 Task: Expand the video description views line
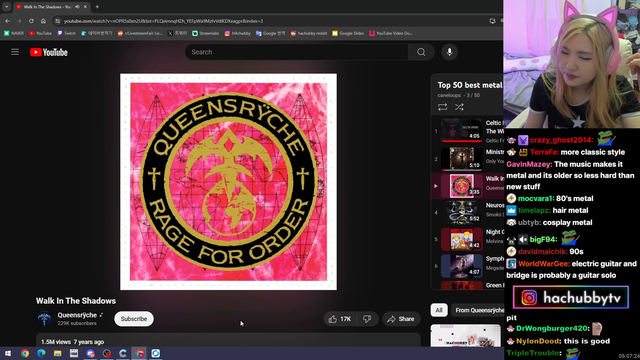click(x=72, y=342)
